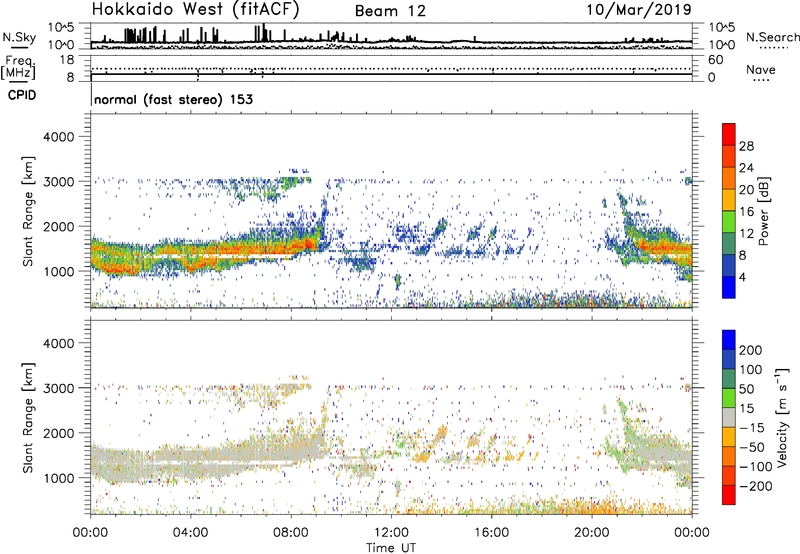The width and height of the screenshot is (800, 554).
Task: Click the 'Freq. [MHz]' axis label
Action: [x=18, y=68]
